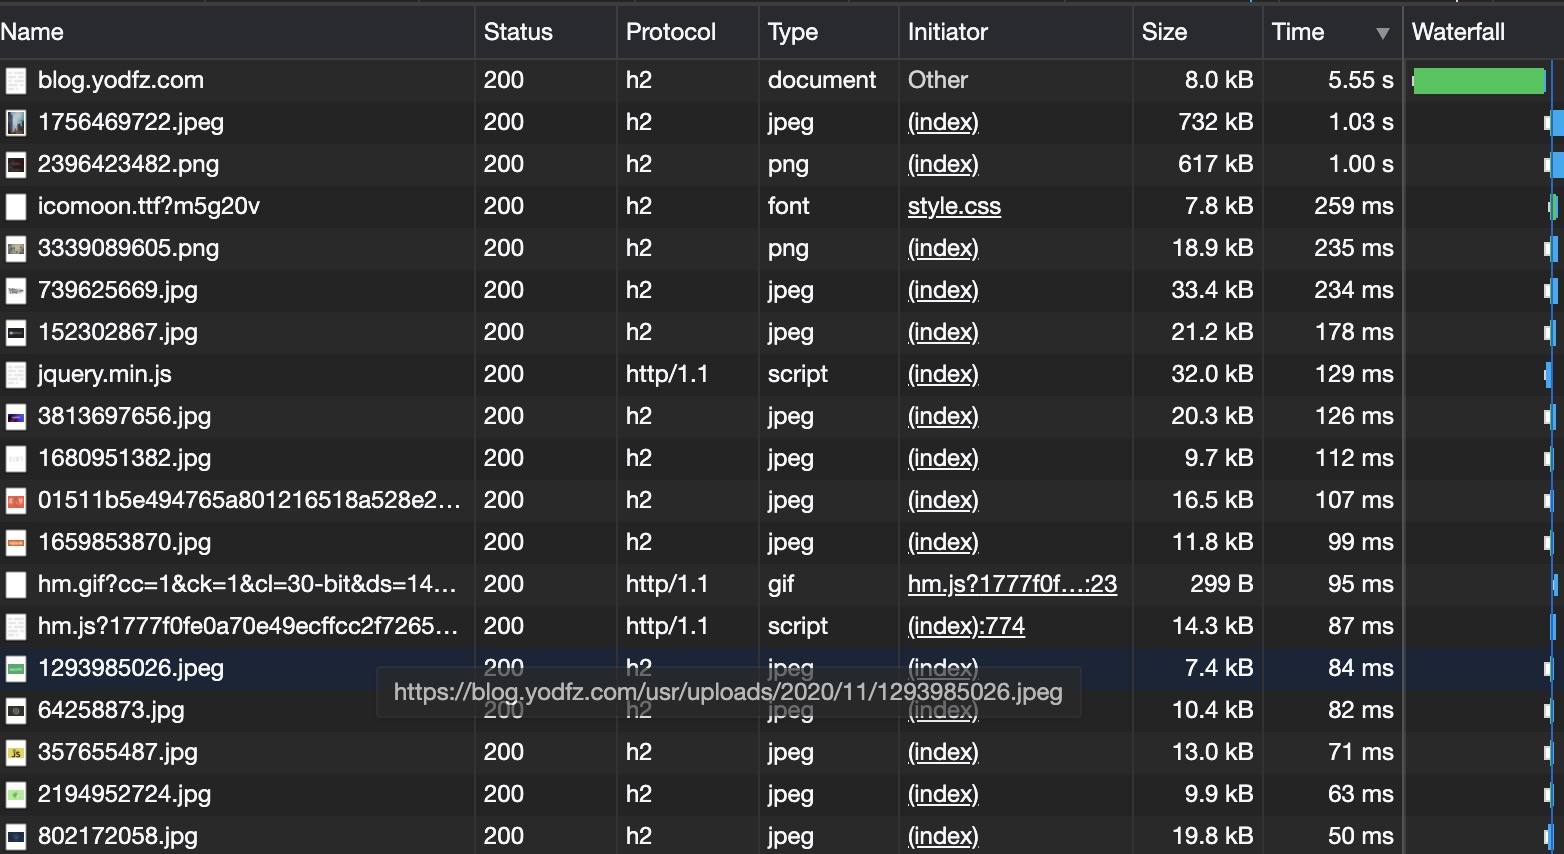The width and height of the screenshot is (1564, 854).
Task: Click the icon beside 739625669.jpg
Action: click(x=16, y=291)
